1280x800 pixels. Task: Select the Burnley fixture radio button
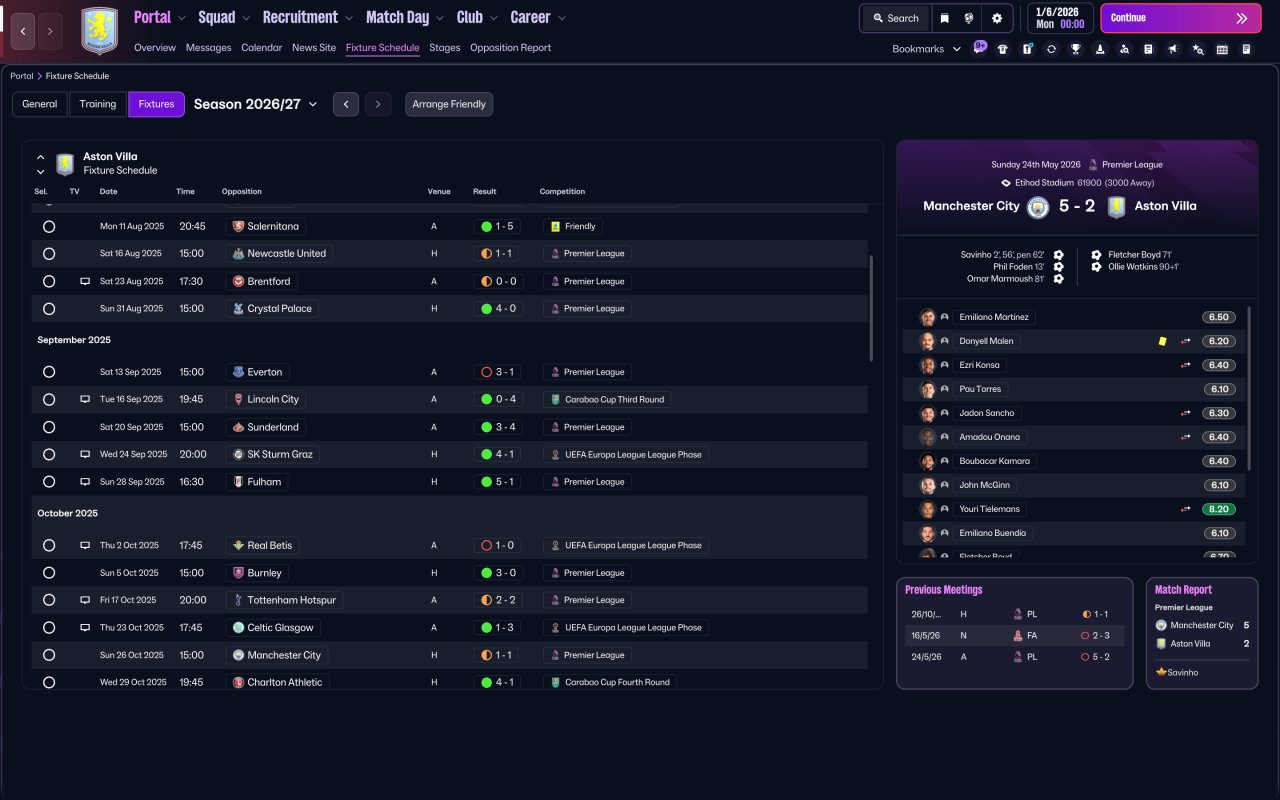pyautogui.click(x=49, y=573)
